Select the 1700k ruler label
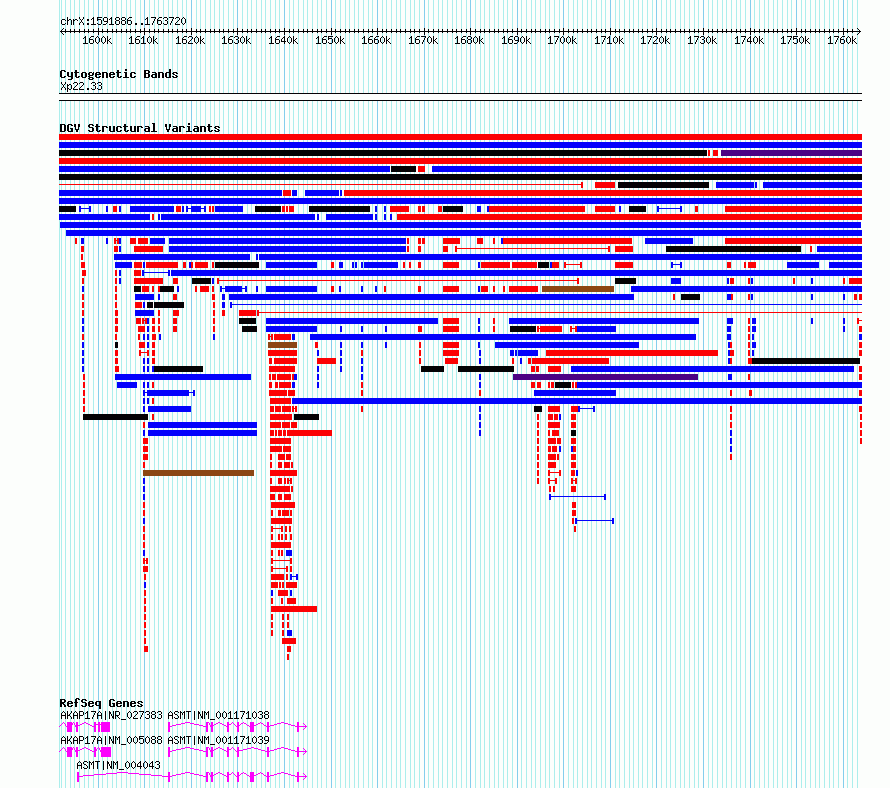The image size is (890, 788). (x=562, y=40)
